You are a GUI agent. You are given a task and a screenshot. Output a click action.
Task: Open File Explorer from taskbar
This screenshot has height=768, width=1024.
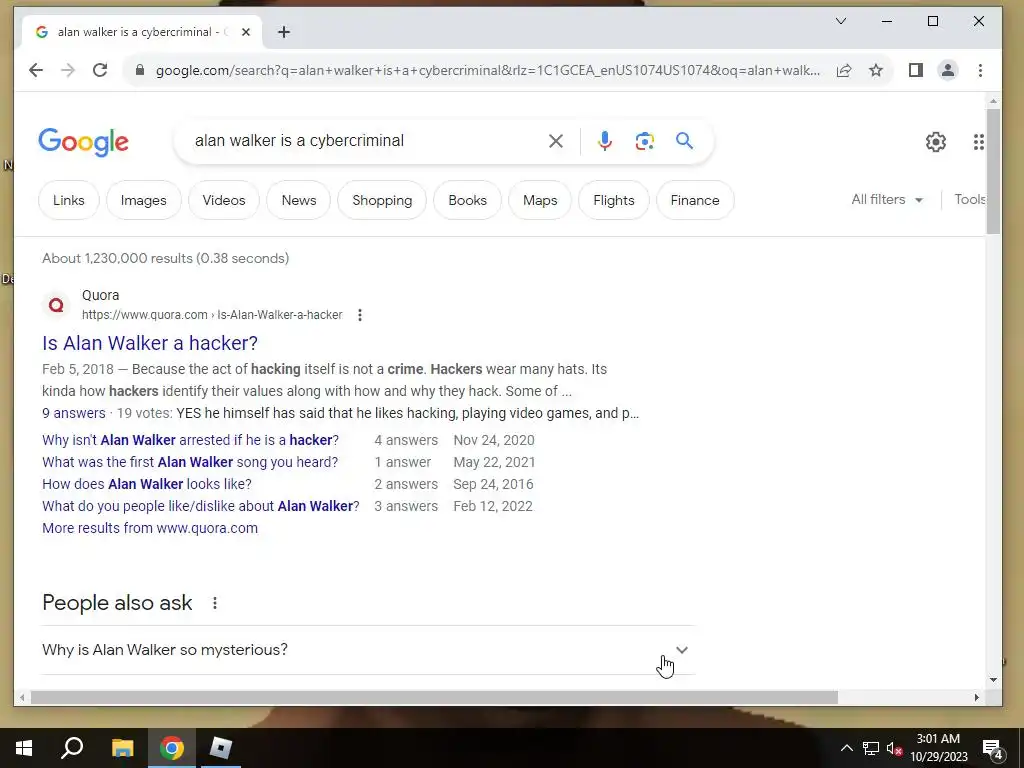tap(122, 748)
